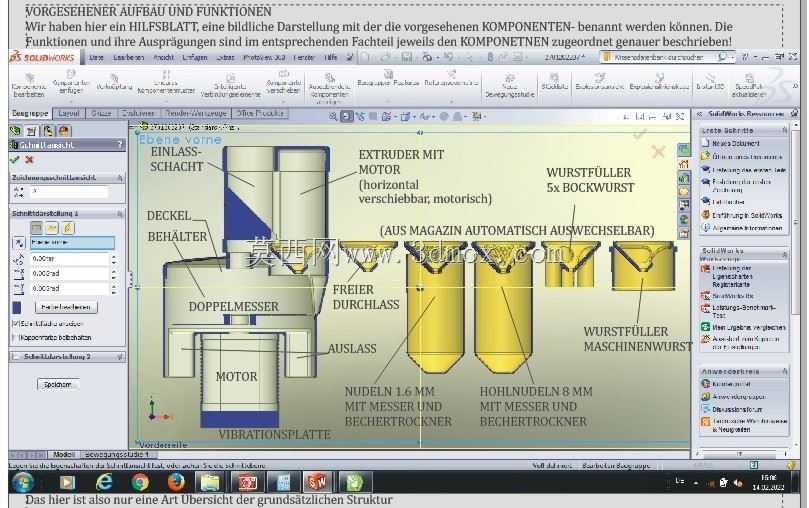Collapse the Erste Schritte group
Screen dimensions: 809x508
point(785,130)
